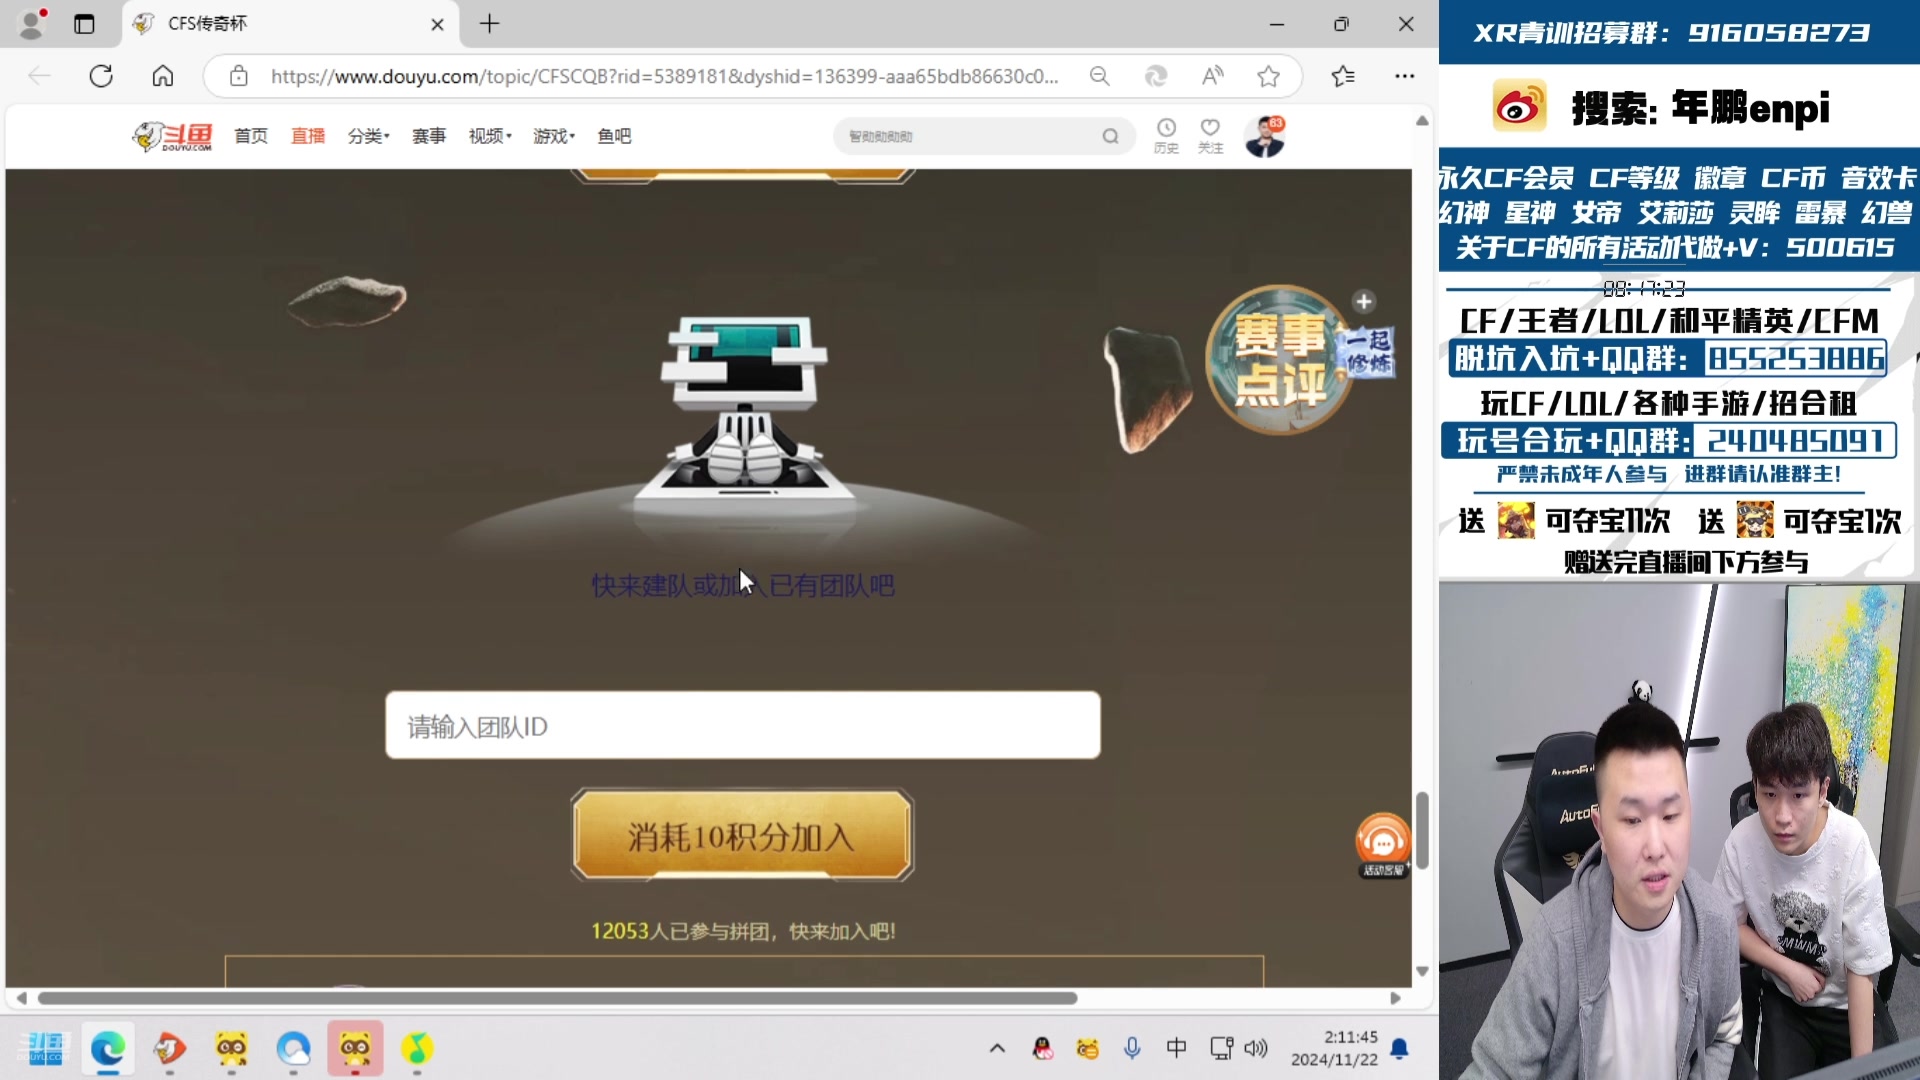Viewport: 1920px width, 1080px height.
Task: Open the 鱼吧 menu item
Action: click(x=614, y=136)
